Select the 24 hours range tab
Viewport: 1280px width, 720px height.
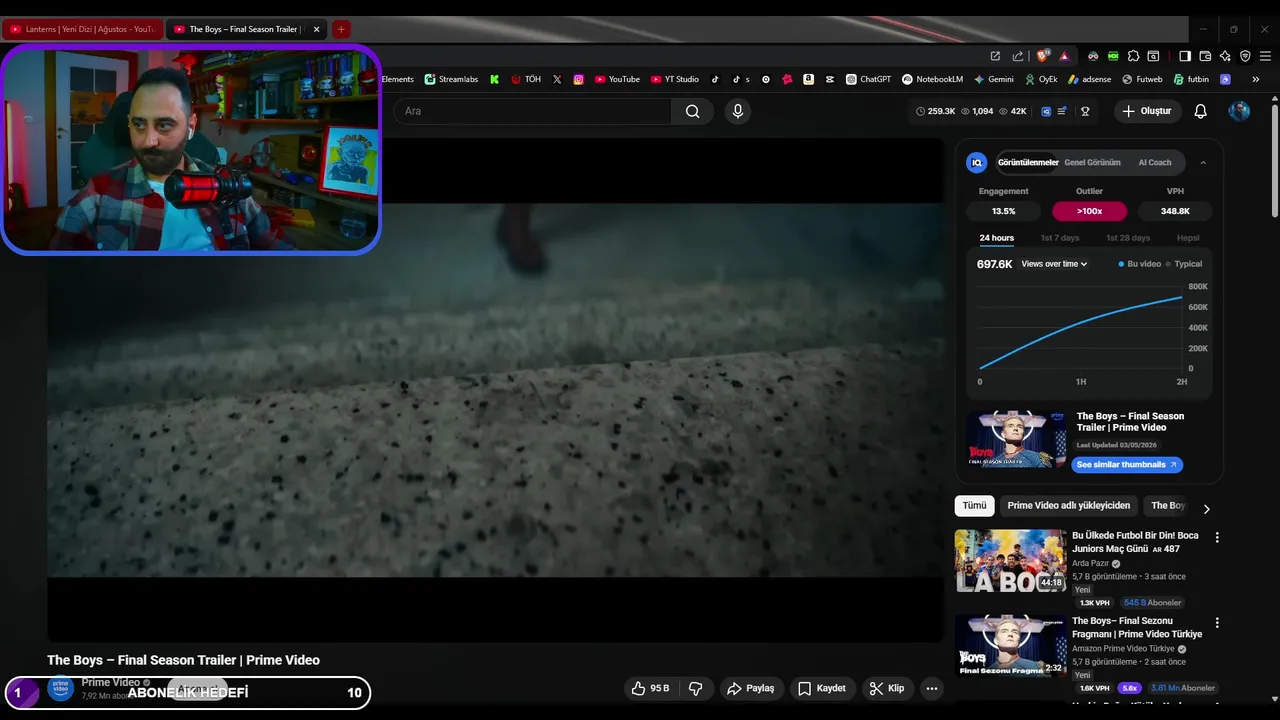pos(996,238)
